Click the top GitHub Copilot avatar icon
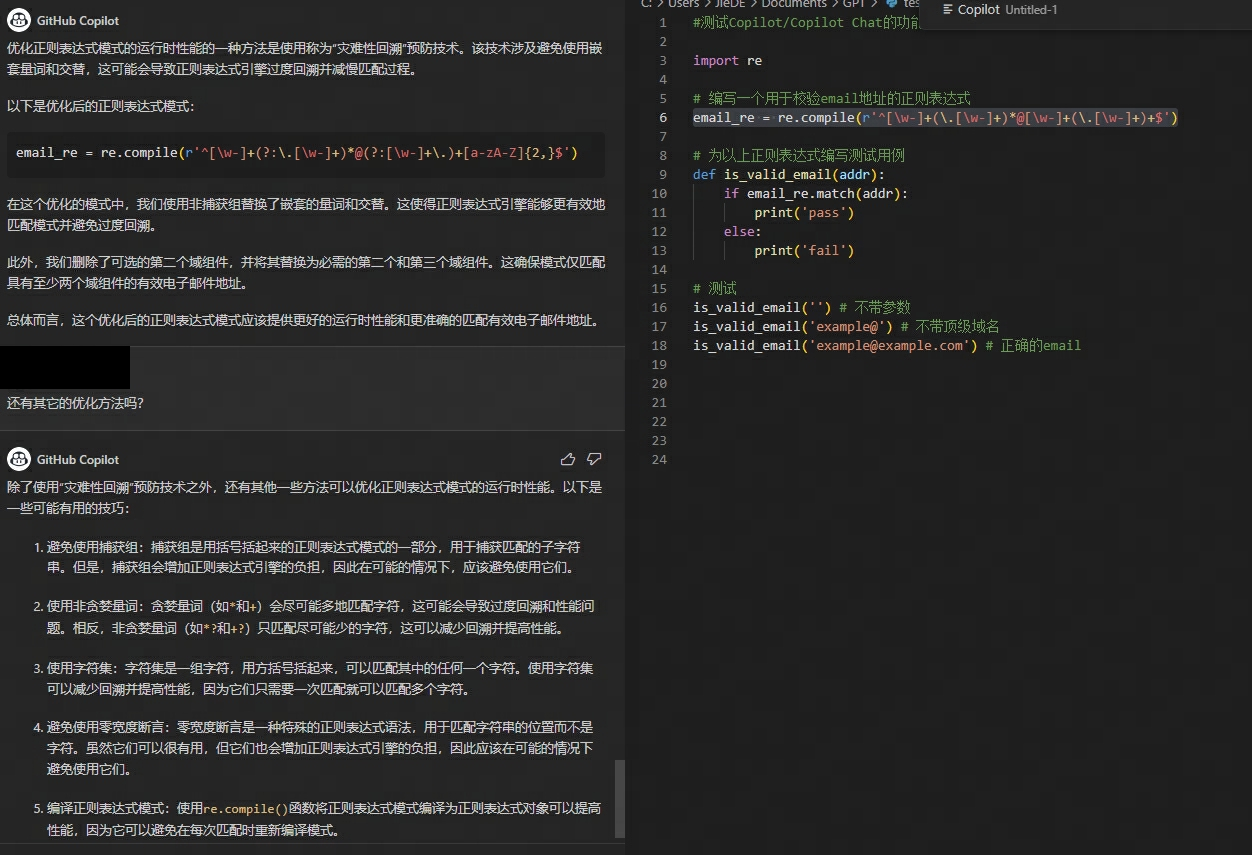The height and width of the screenshot is (855, 1252). click(20, 19)
